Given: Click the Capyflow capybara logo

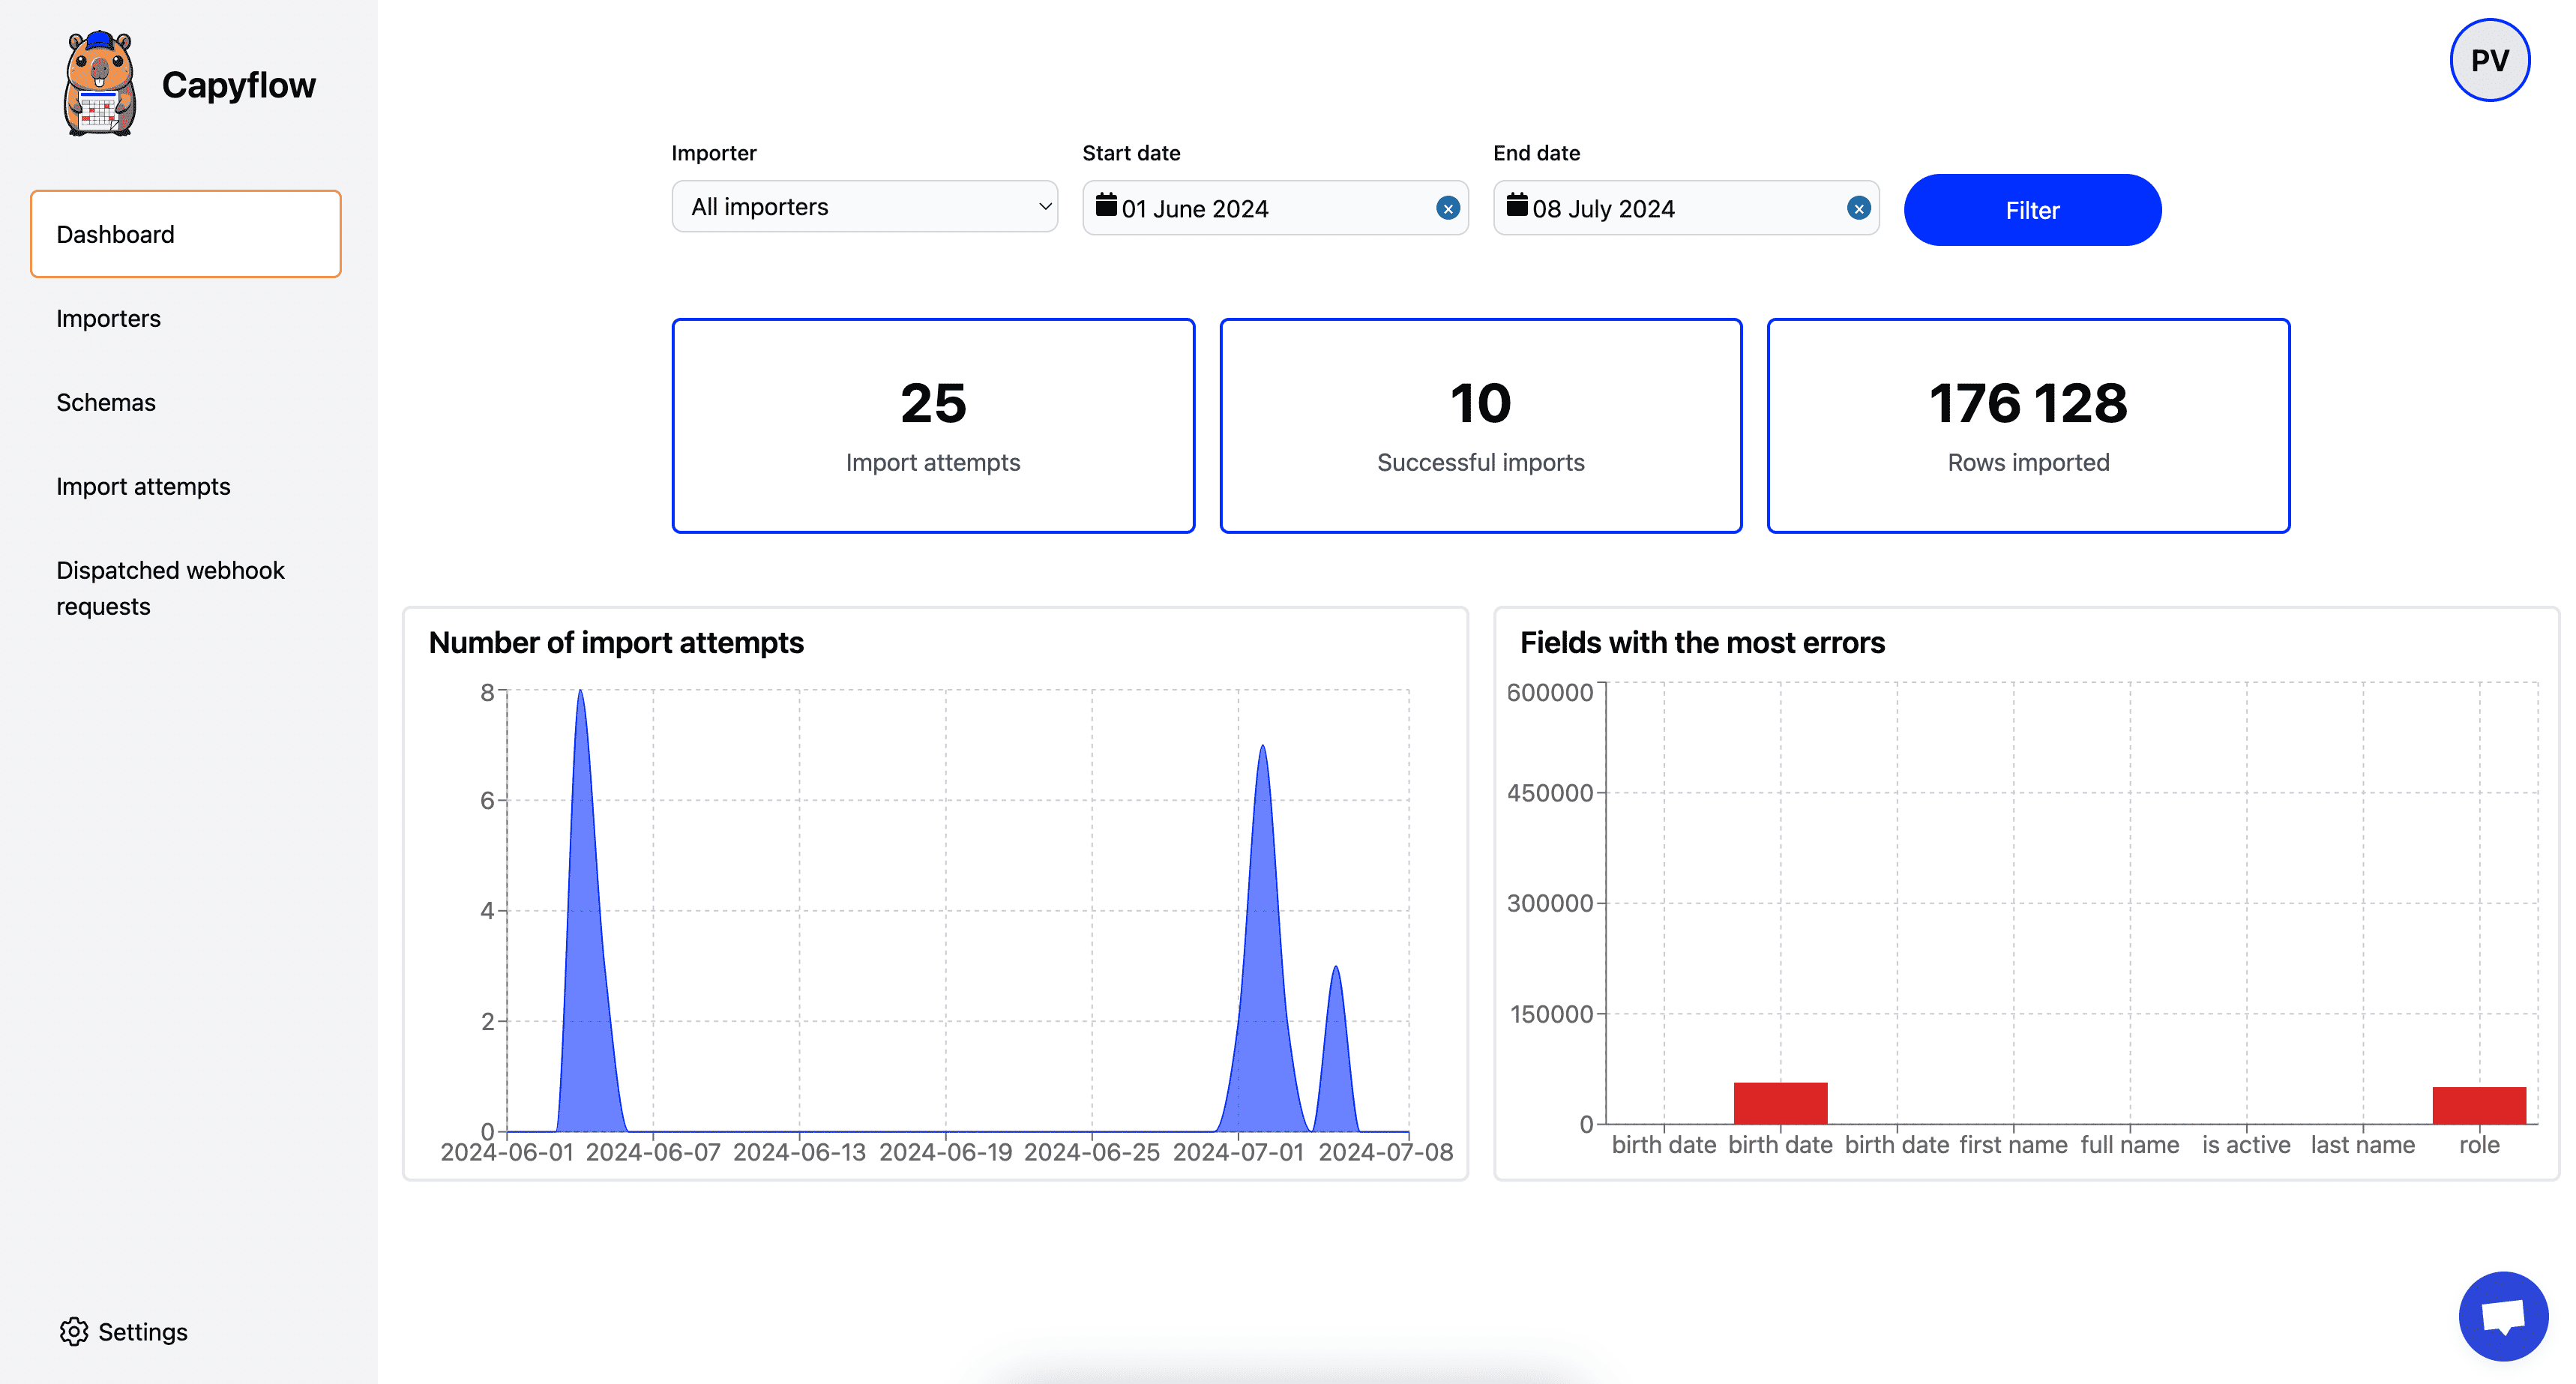Looking at the screenshot, I should click(99, 84).
